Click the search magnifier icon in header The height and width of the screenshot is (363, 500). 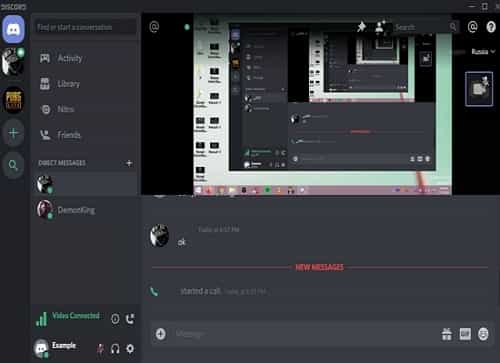coord(453,27)
